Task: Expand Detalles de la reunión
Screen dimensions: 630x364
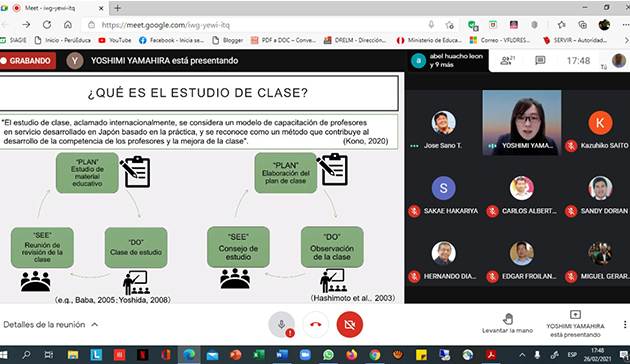Action: (51, 324)
